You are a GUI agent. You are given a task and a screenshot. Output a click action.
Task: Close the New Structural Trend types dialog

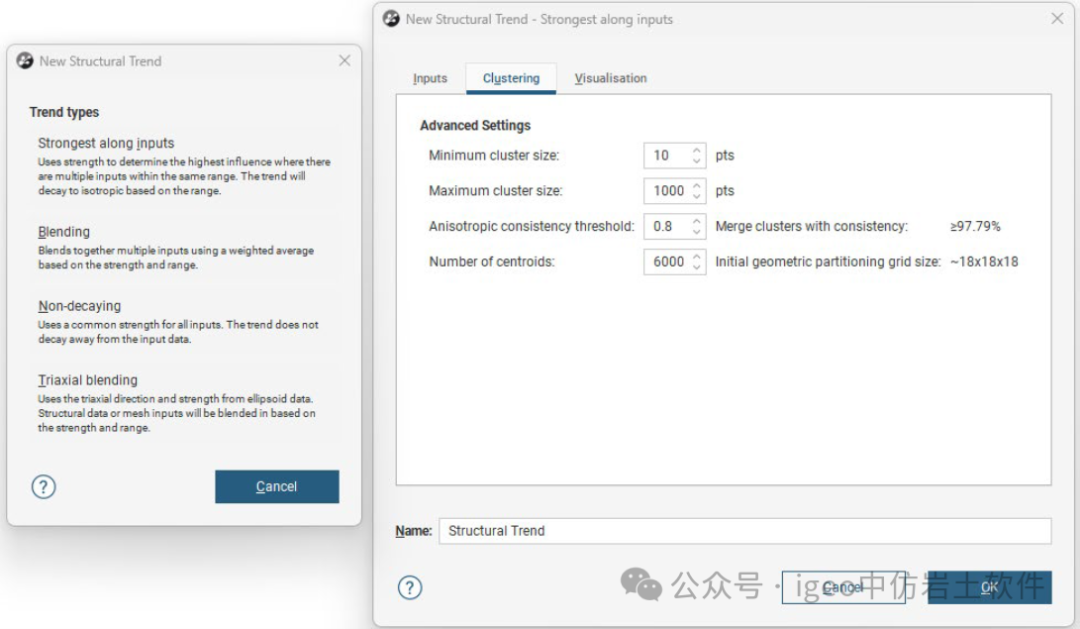(344, 61)
